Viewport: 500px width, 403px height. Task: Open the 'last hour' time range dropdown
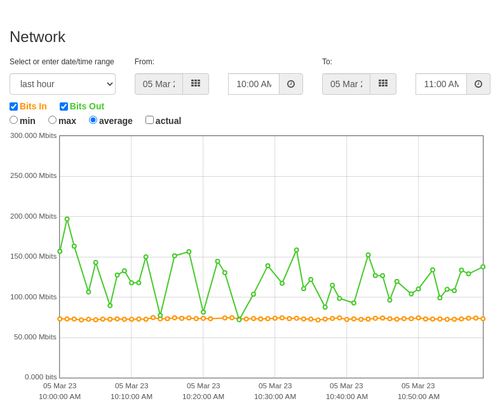tap(63, 84)
